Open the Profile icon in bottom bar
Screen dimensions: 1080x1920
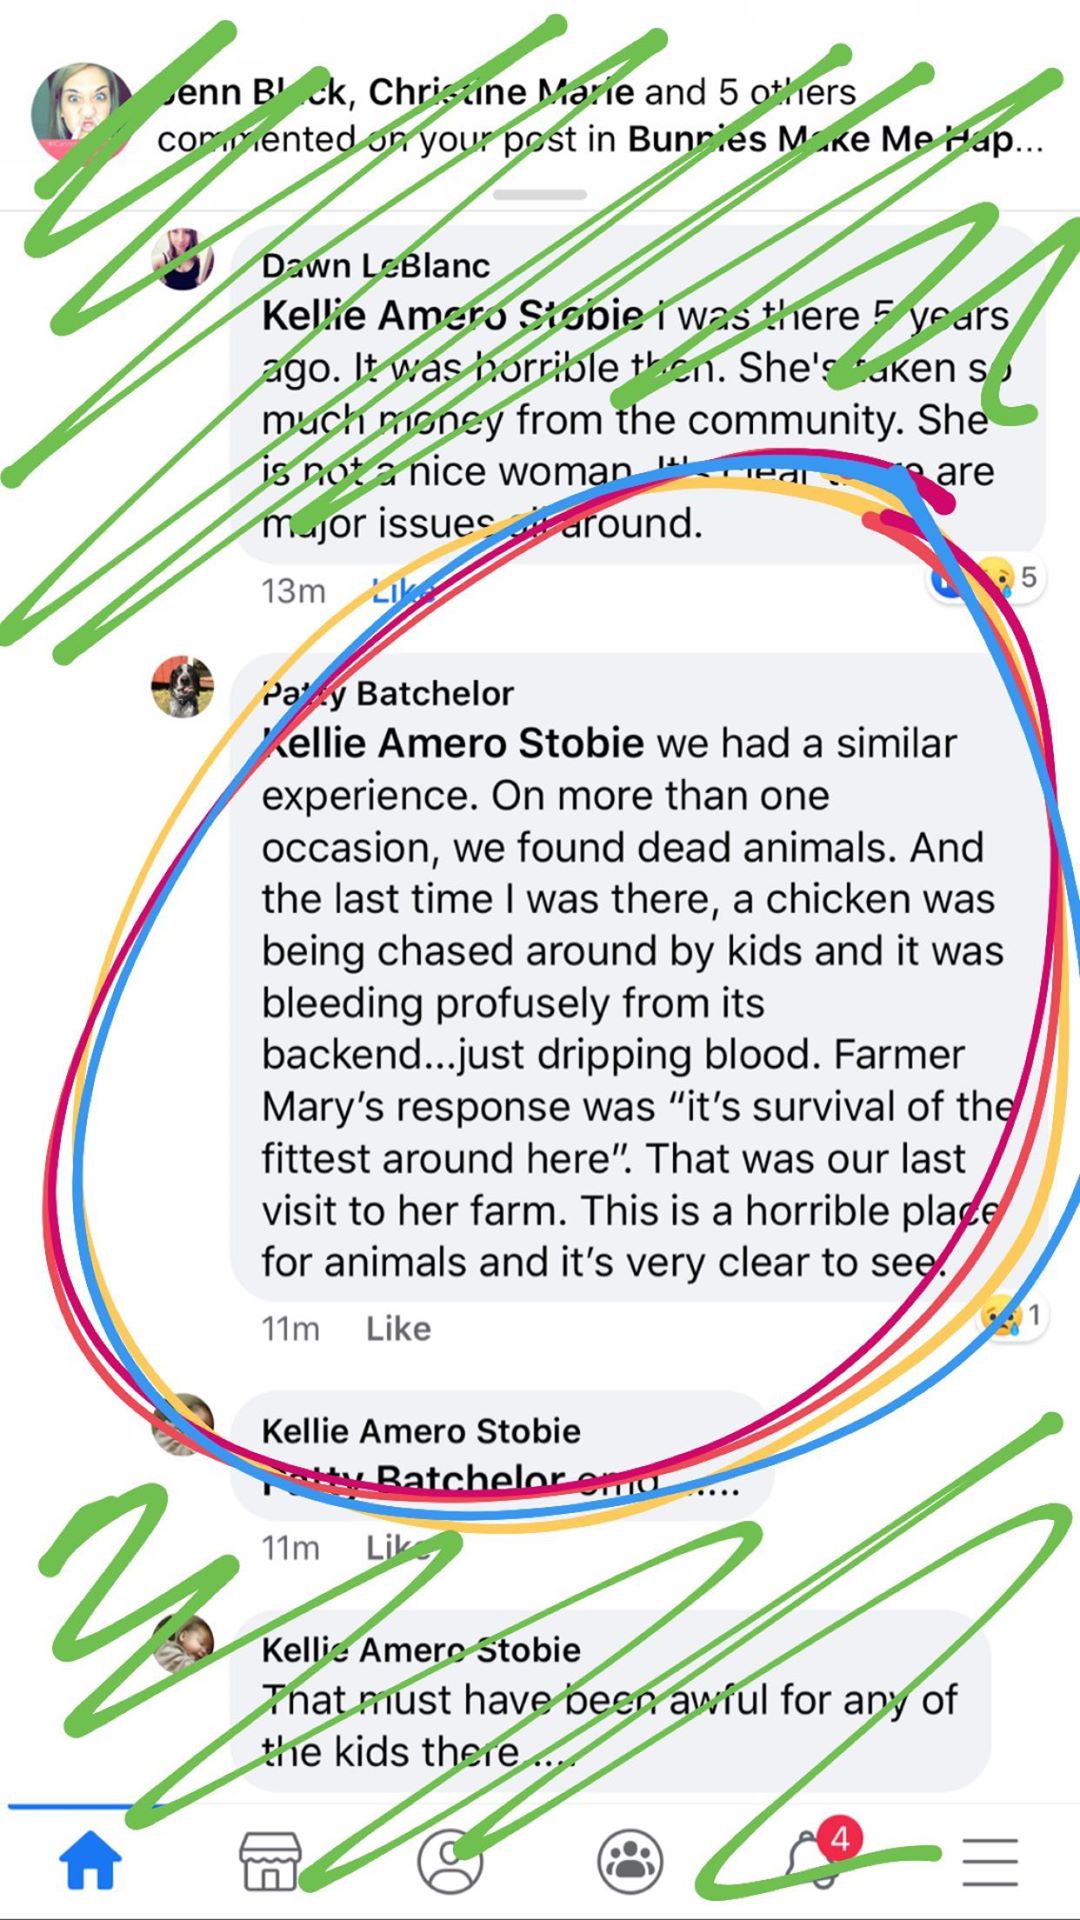coord(450,1861)
